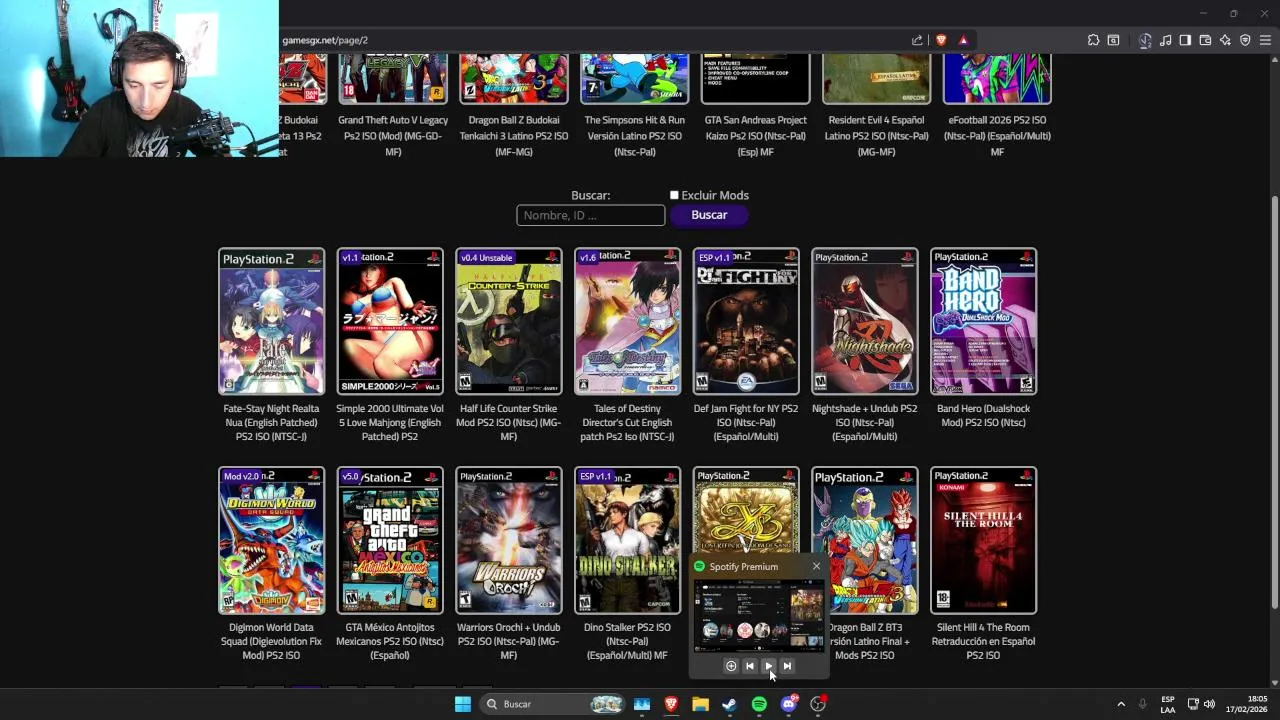This screenshot has width=1280, height=720.
Task: Click eFootball 2026 PS2 ISO link
Action: pos(997,136)
